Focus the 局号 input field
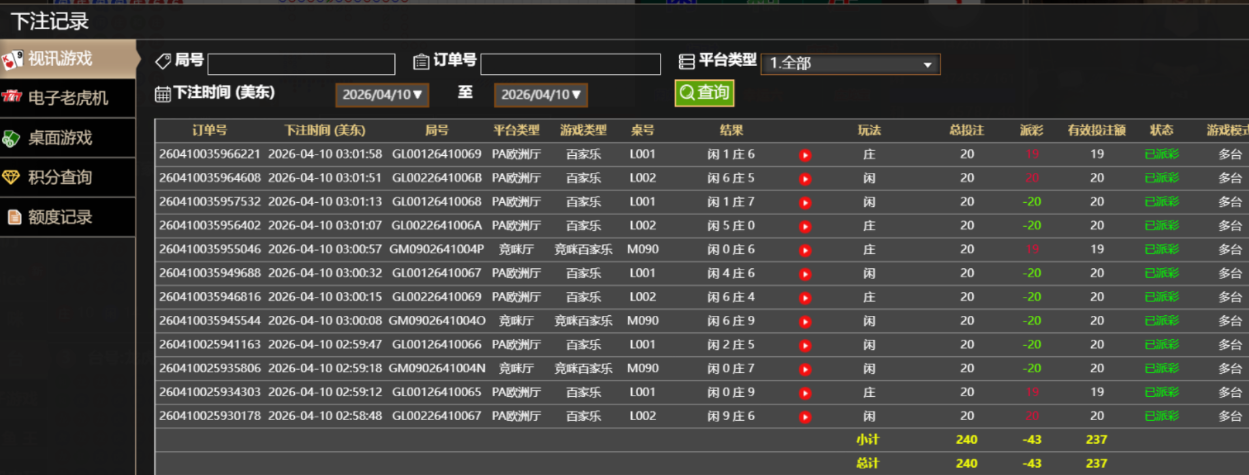The image size is (1249, 475). click(x=301, y=64)
